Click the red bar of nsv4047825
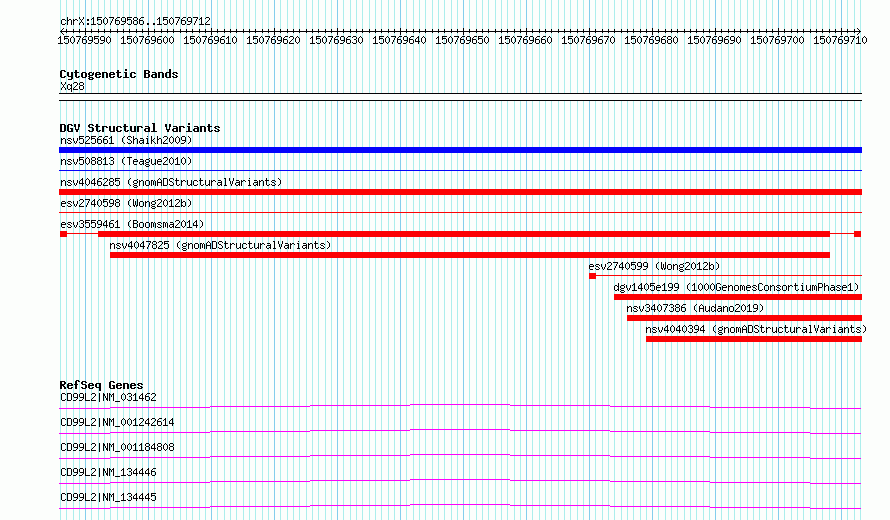 coord(470,255)
